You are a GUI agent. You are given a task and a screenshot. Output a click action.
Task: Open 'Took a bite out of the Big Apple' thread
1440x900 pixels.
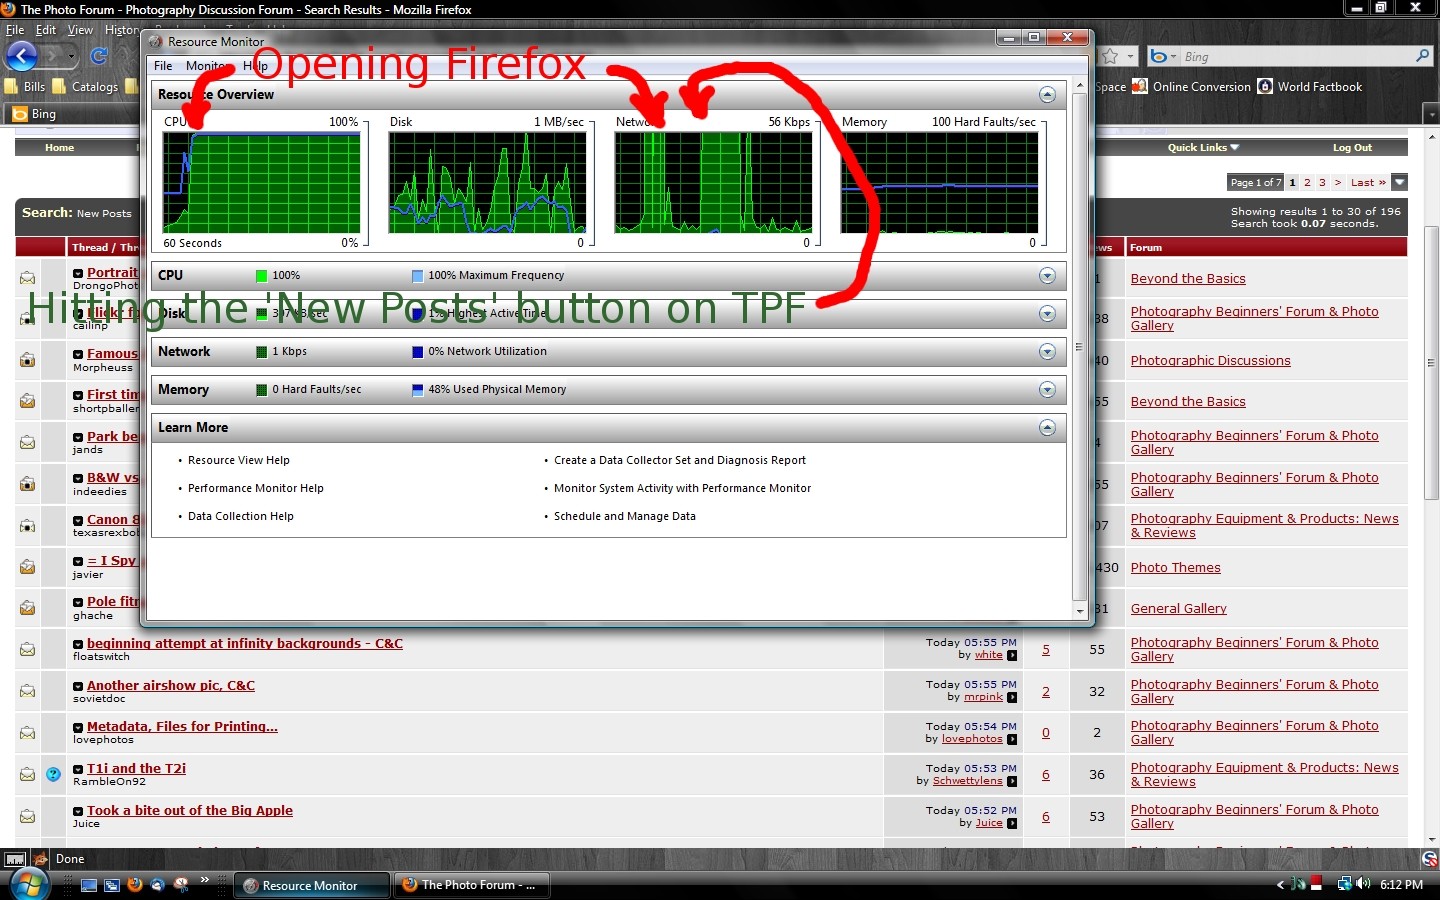[190, 811]
